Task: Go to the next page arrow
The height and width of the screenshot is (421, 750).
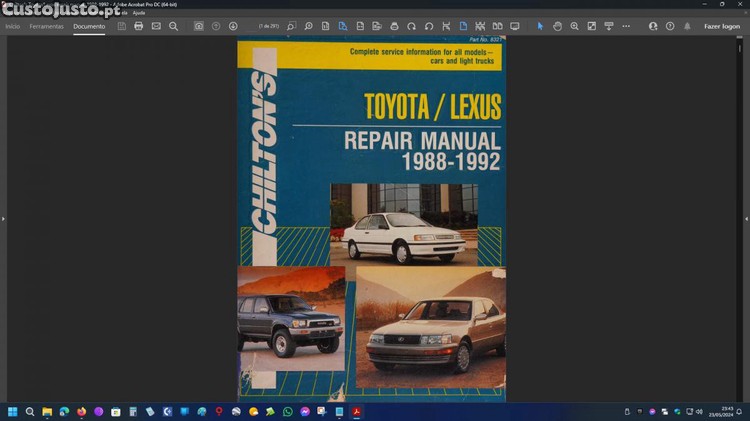Action: click(233, 26)
